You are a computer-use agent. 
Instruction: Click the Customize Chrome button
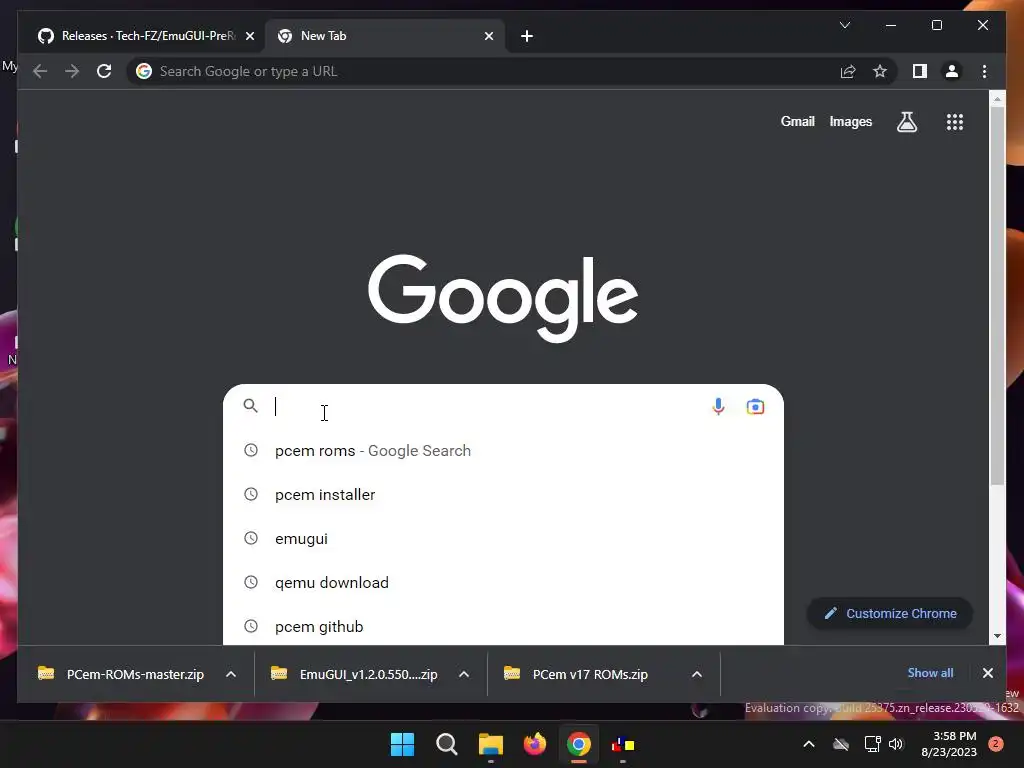(x=890, y=613)
